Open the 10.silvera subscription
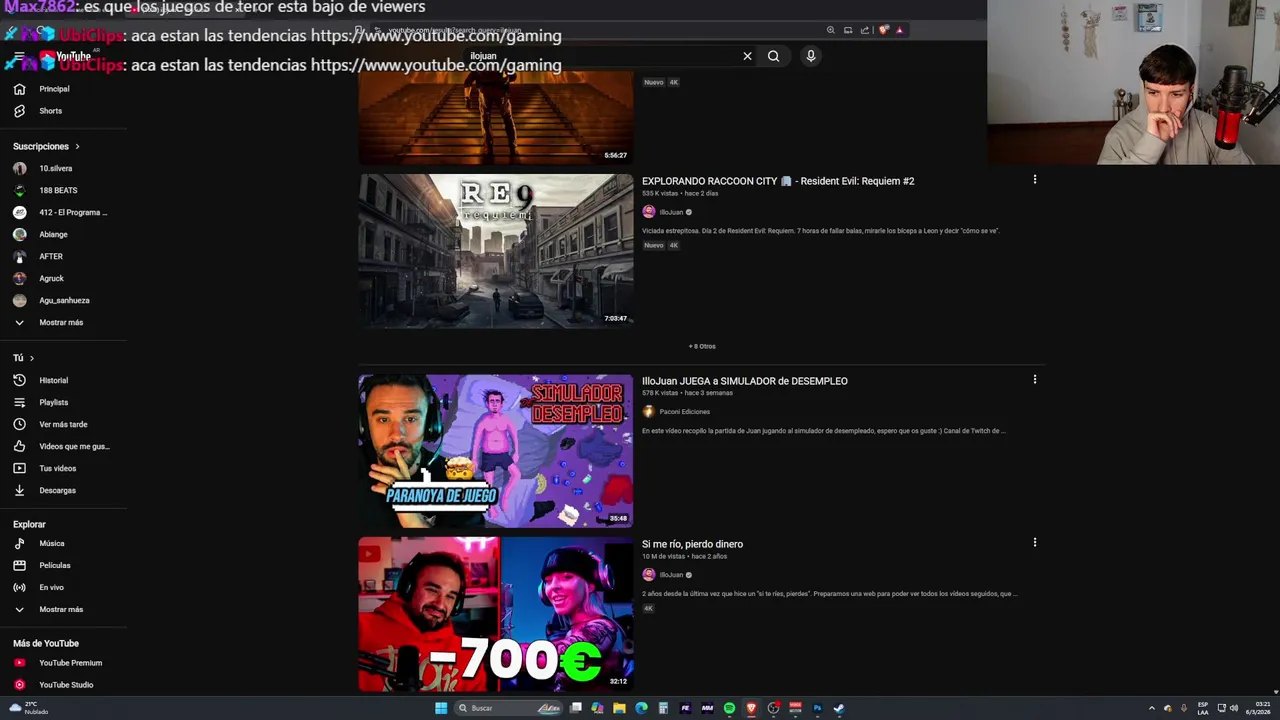This screenshot has width=1280, height=720. point(55,168)
